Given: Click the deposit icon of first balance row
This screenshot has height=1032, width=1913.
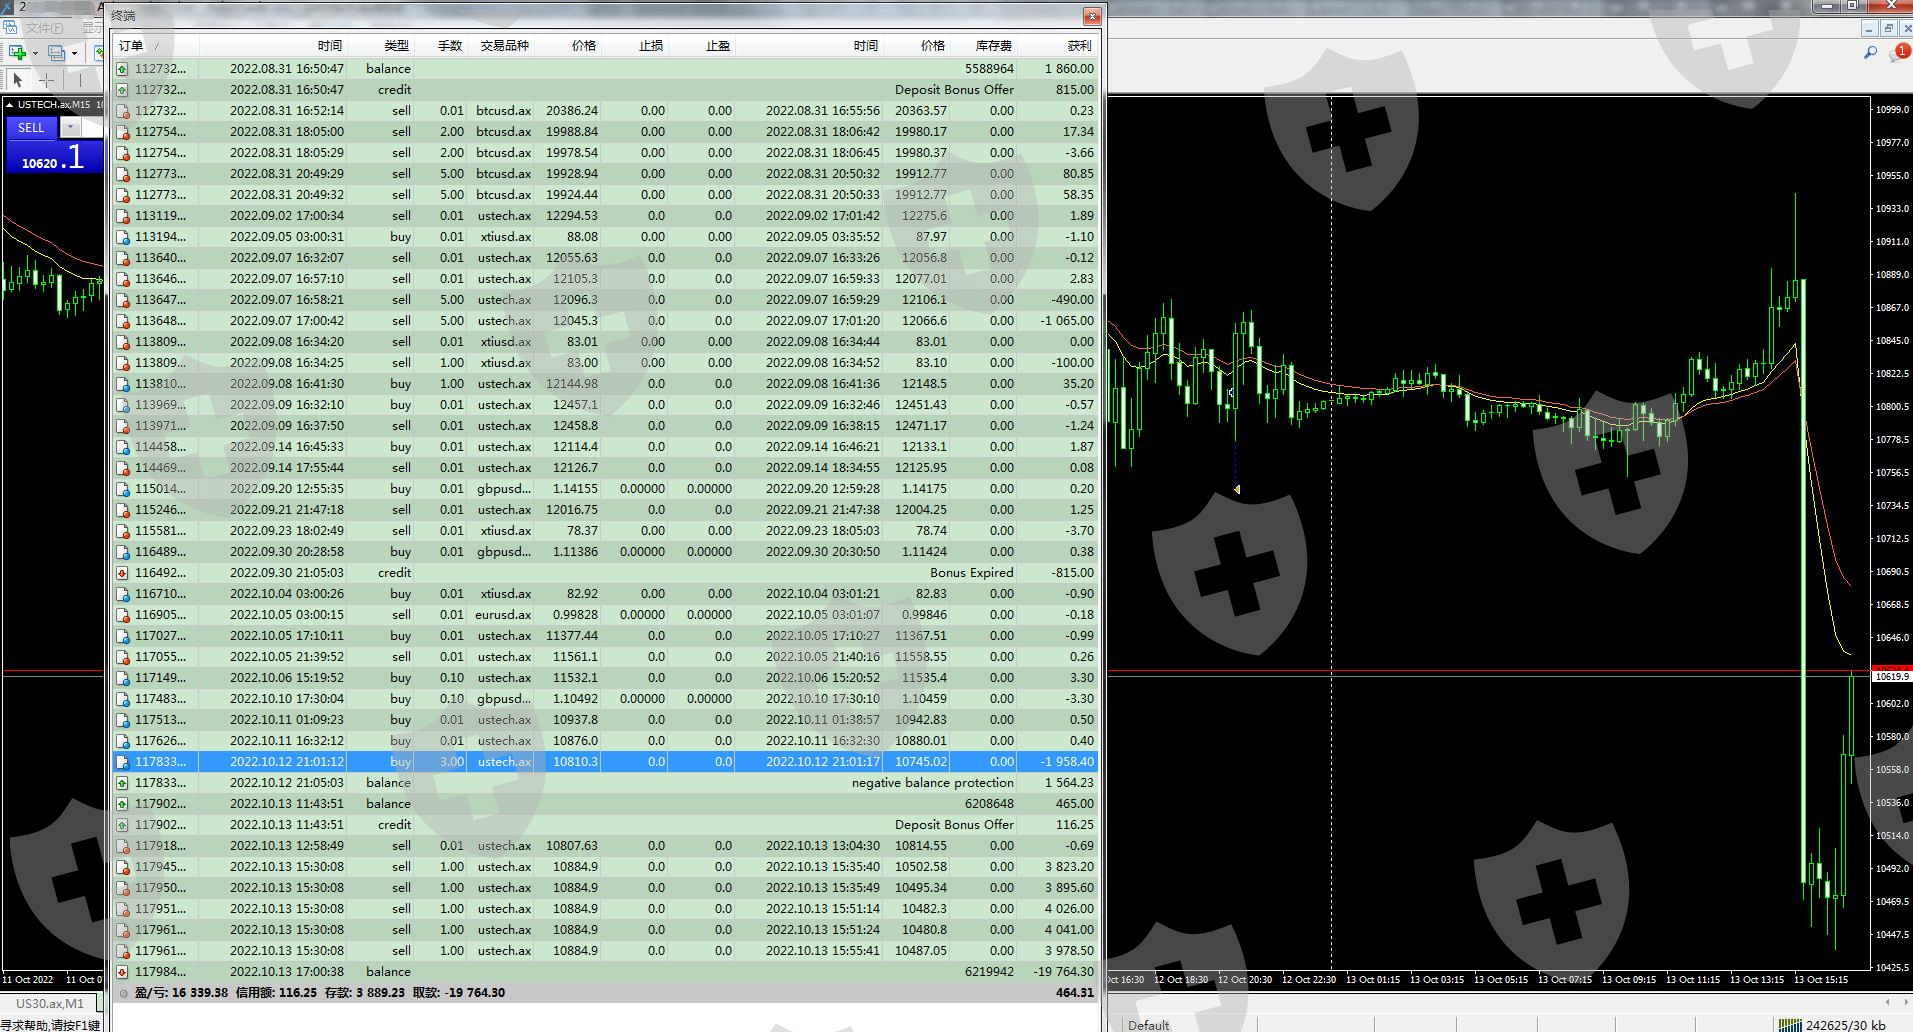Looking at the screenshot, I should pyautogui.click(x=122, y=69).
